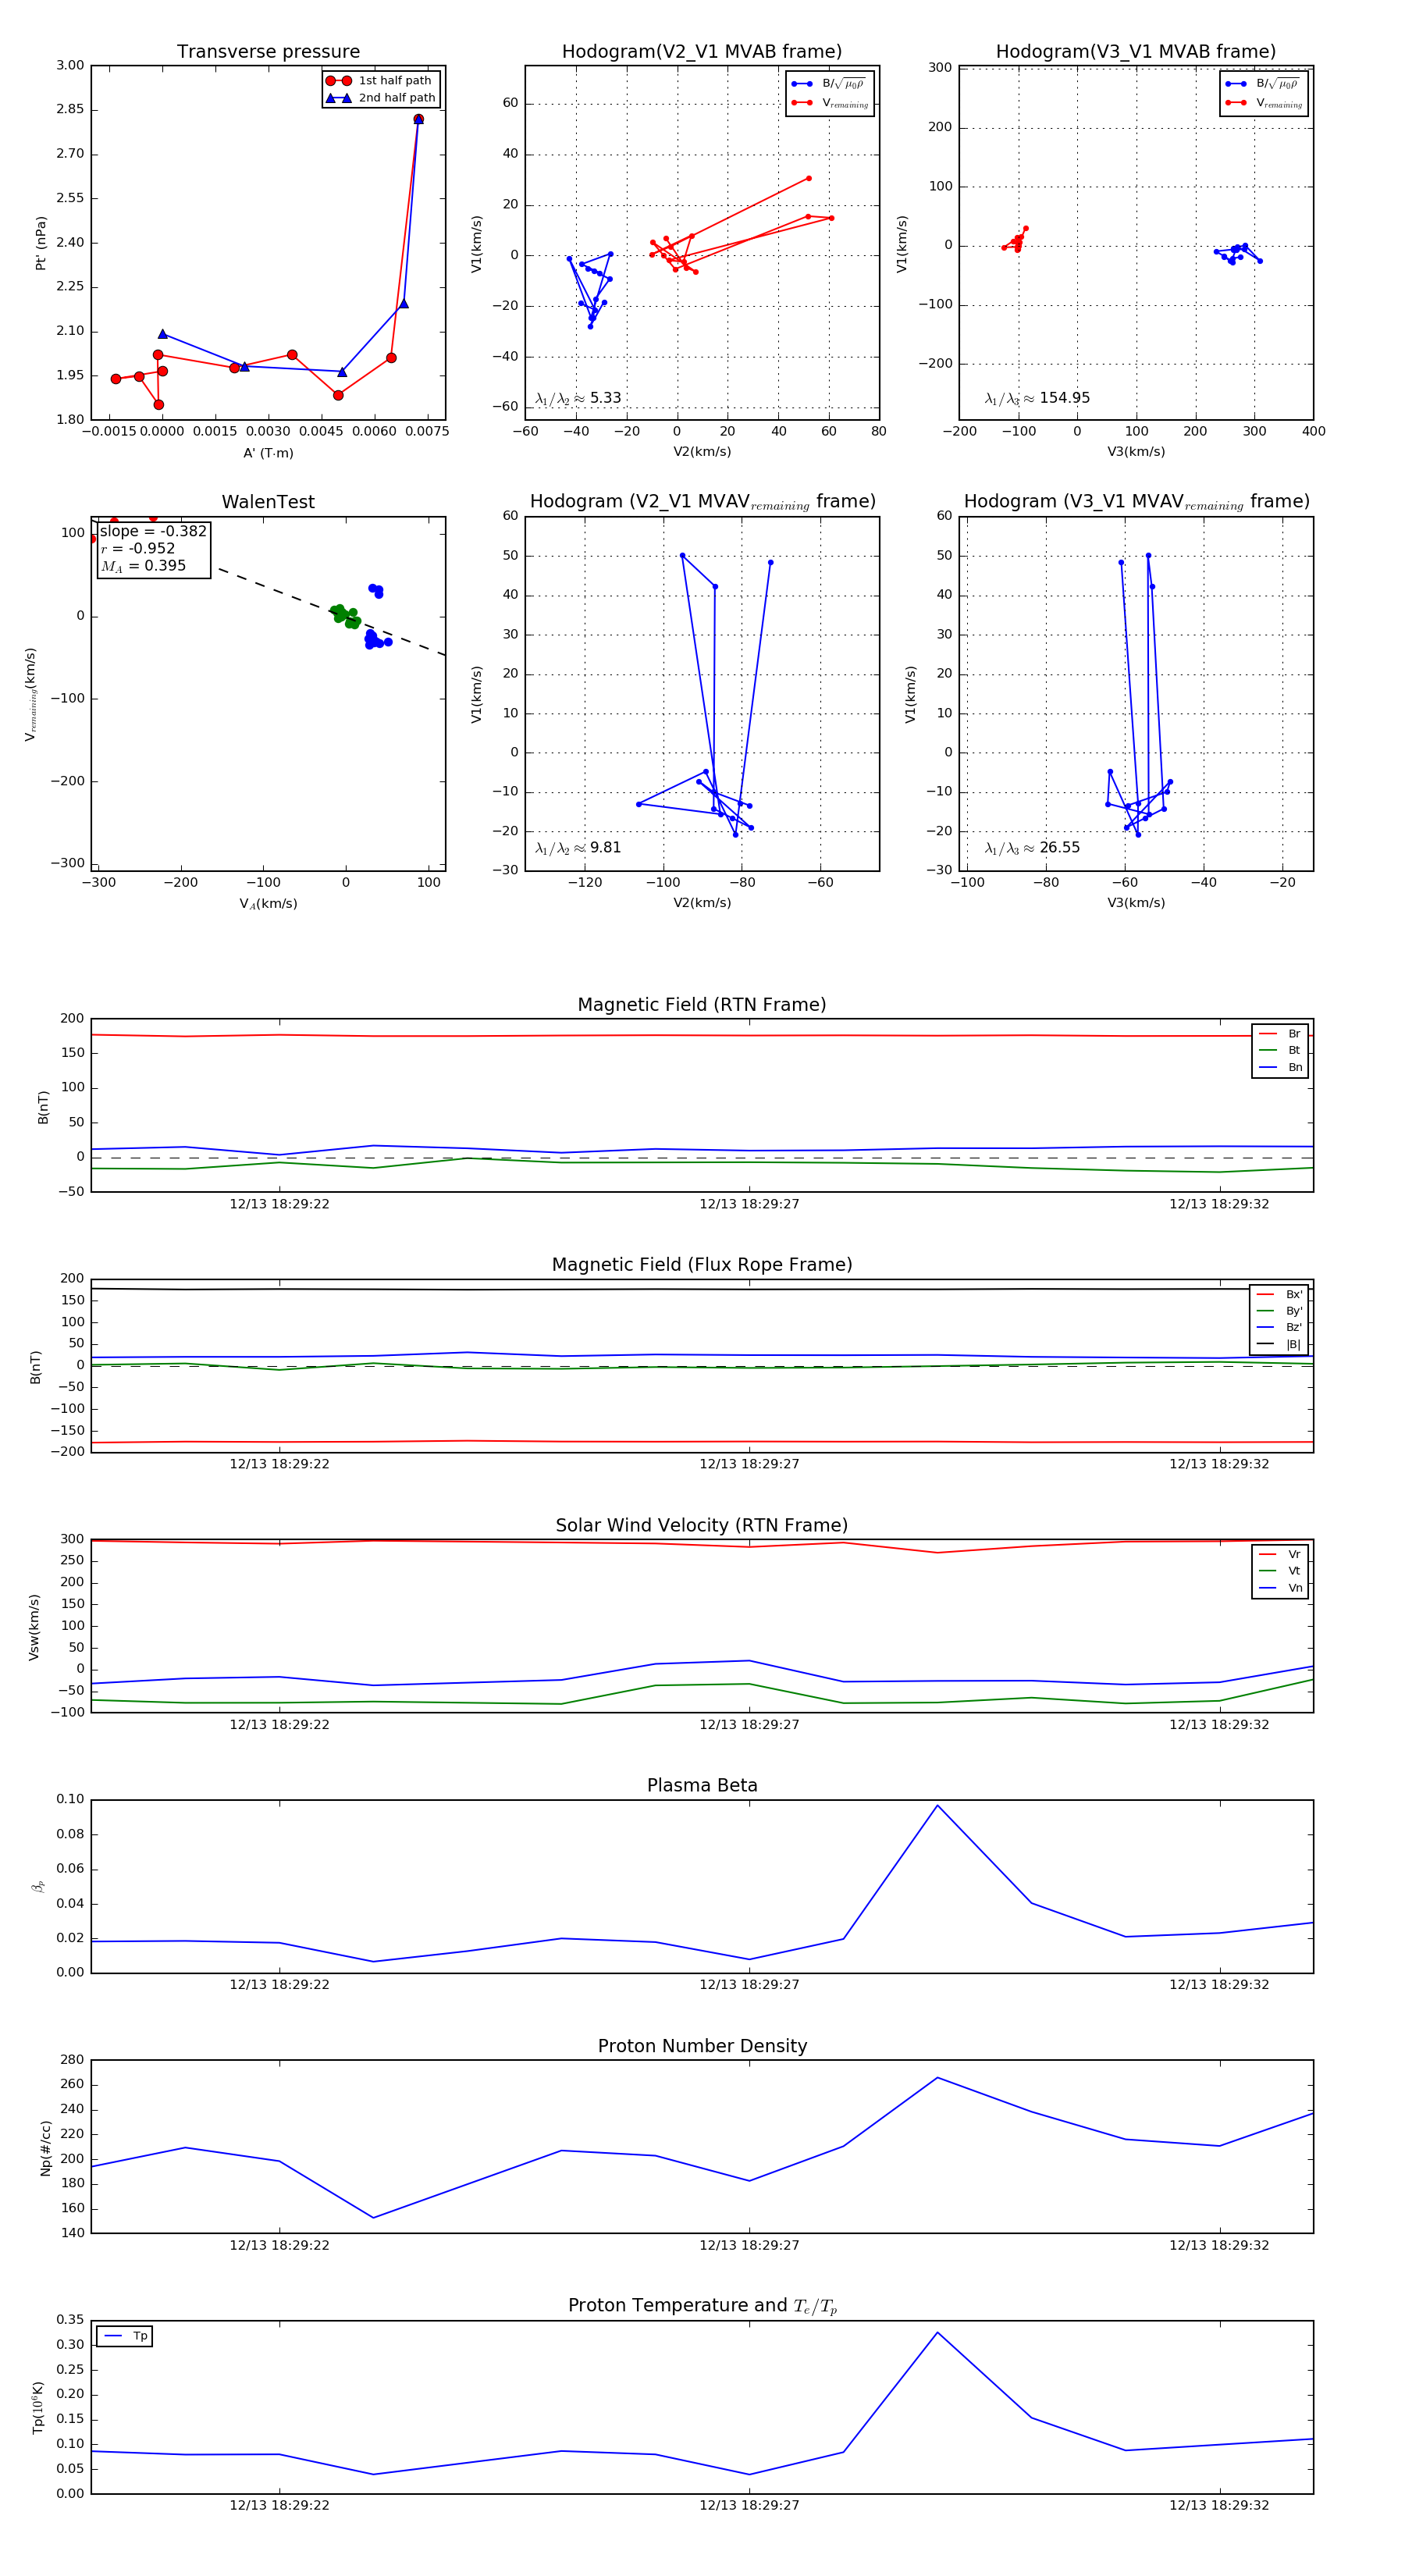Click the "V_remaining(km/s)" y-axis label in WalenTest

[x=31, y=694]
